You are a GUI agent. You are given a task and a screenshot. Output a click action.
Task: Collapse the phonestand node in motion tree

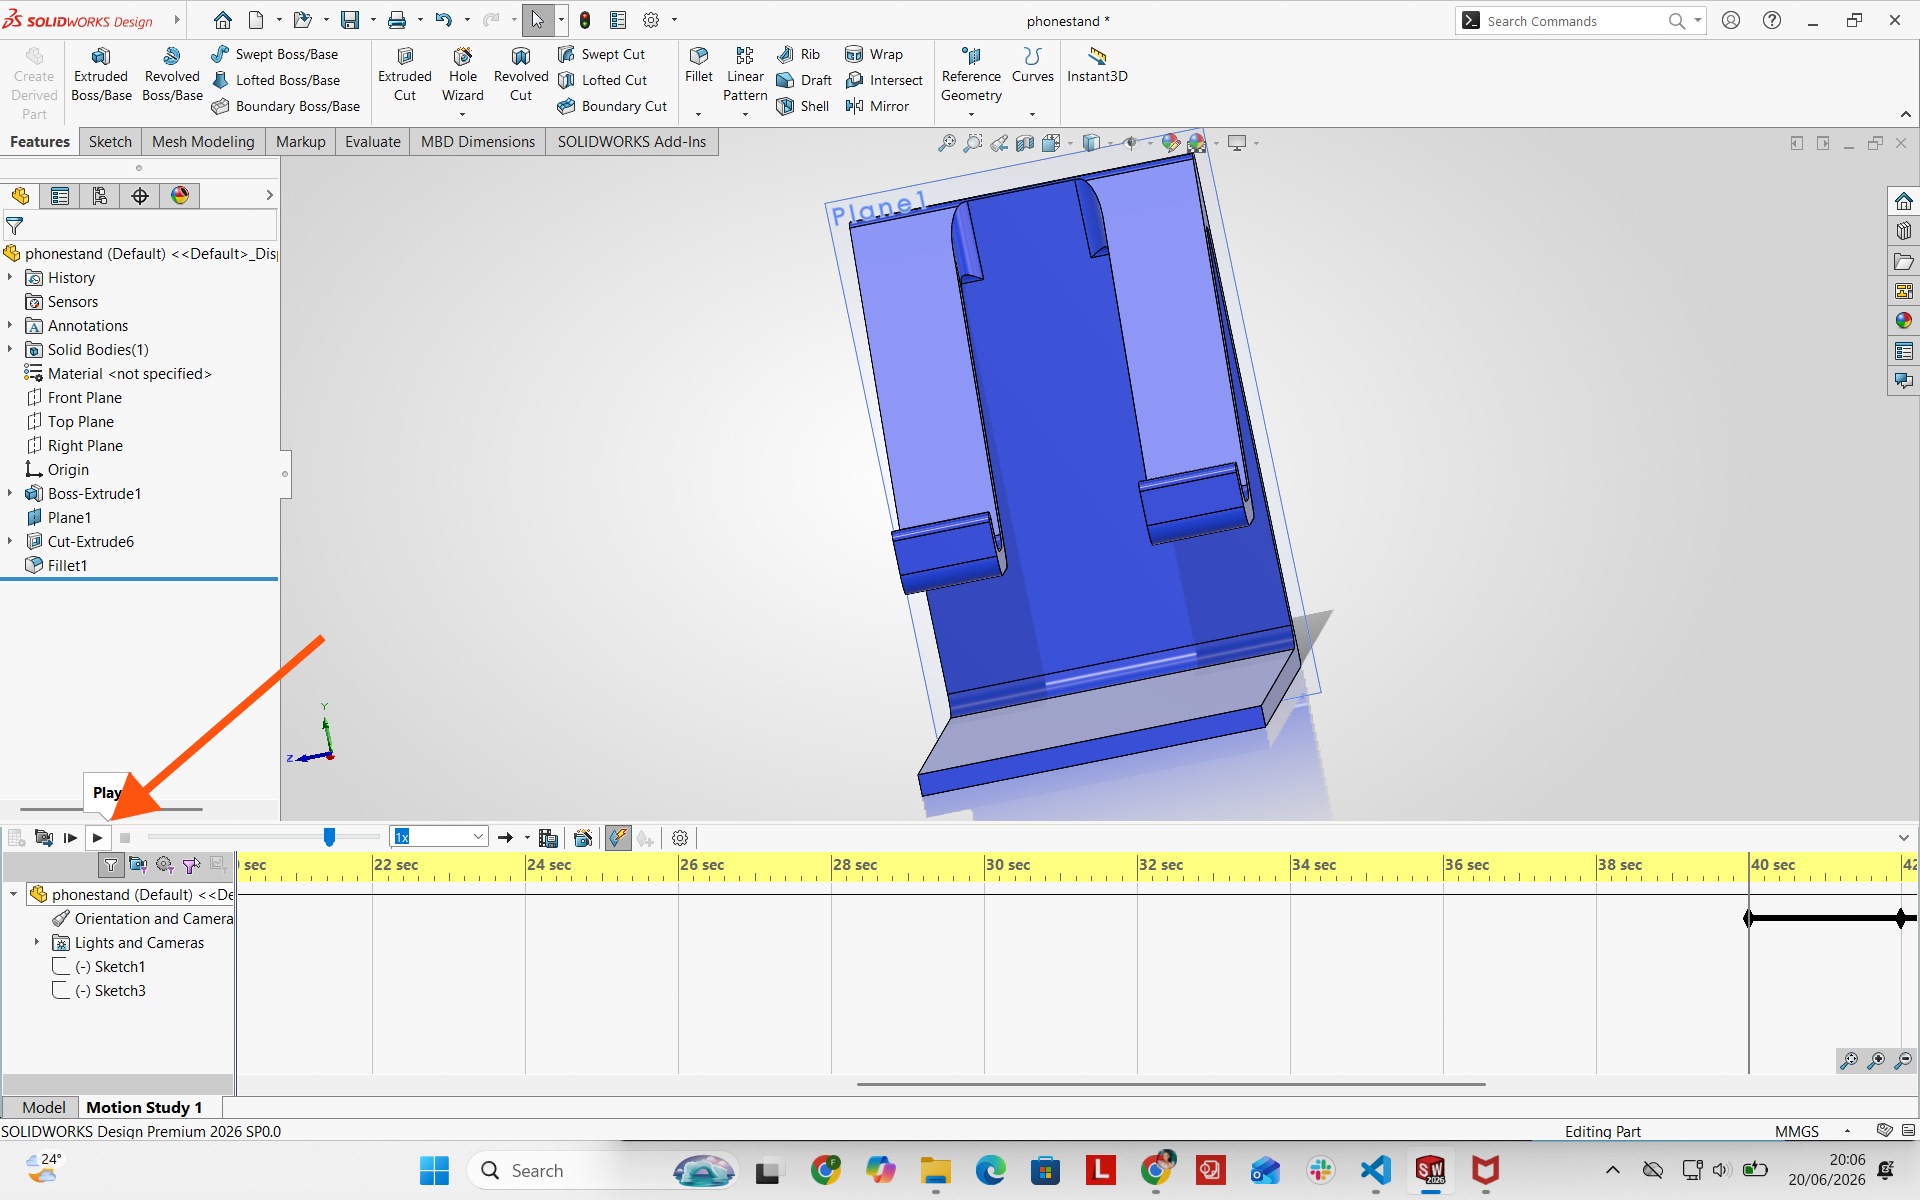pyautogui.click(x=13, y=894)
